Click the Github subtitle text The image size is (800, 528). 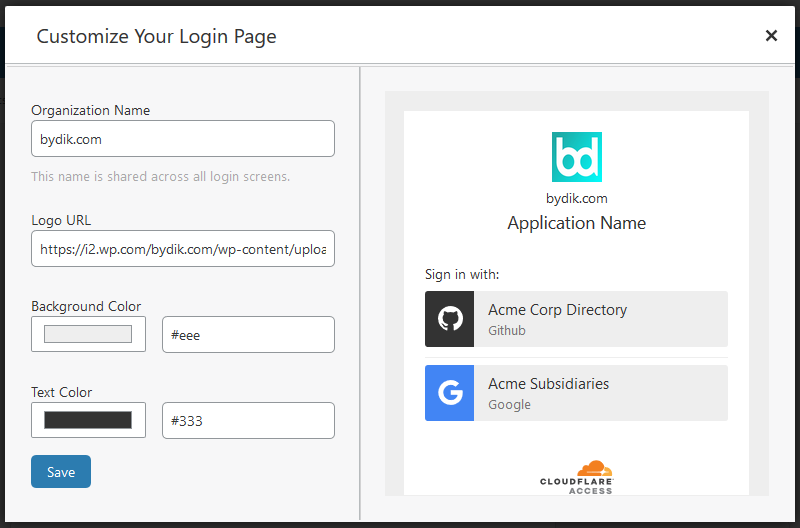pyautogui.click(x=507, y=331)
